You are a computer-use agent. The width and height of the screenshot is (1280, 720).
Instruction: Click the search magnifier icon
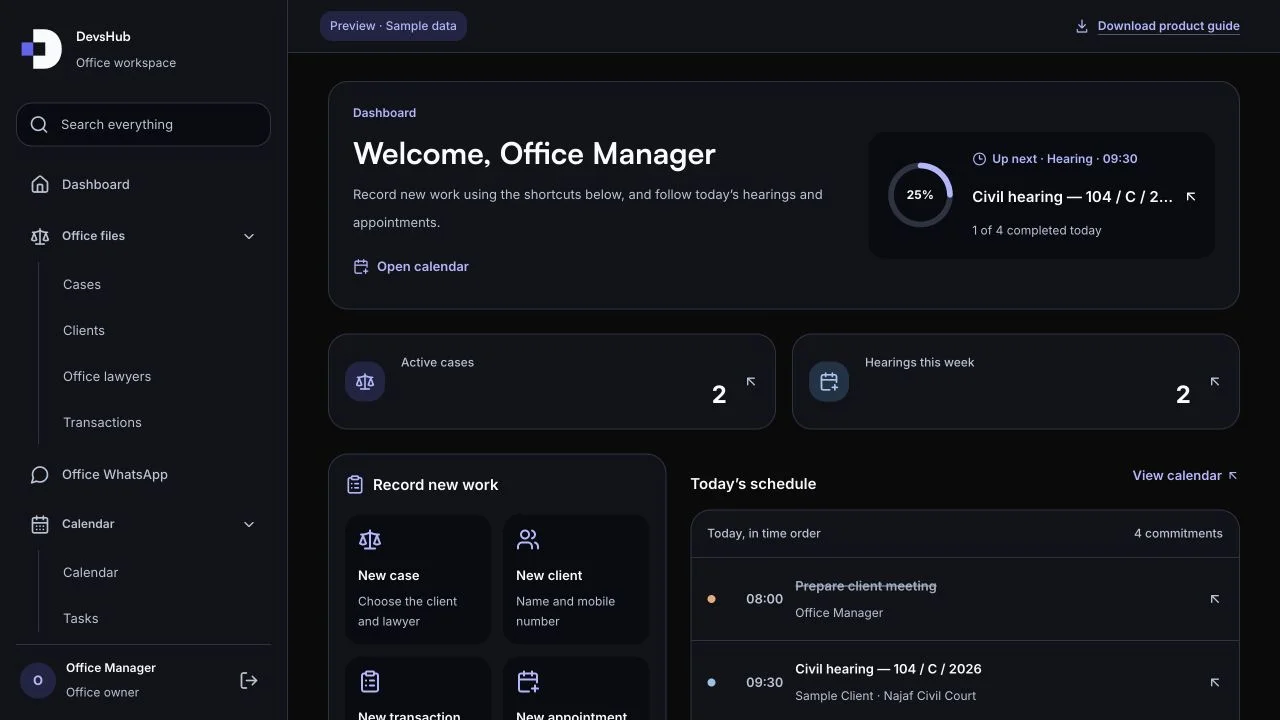pos(39,125)
